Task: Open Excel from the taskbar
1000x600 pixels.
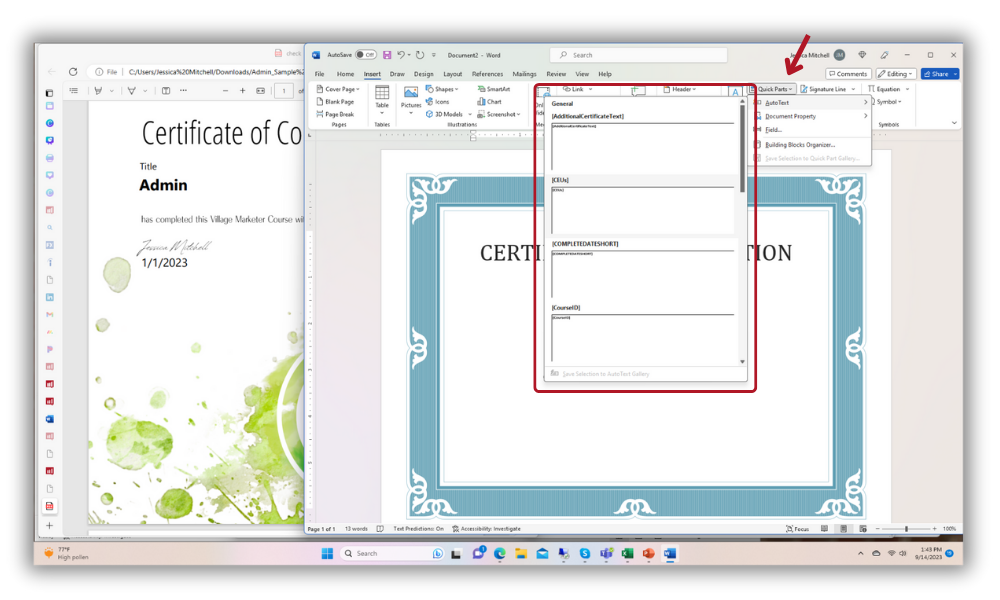Action: coord(627,553)
